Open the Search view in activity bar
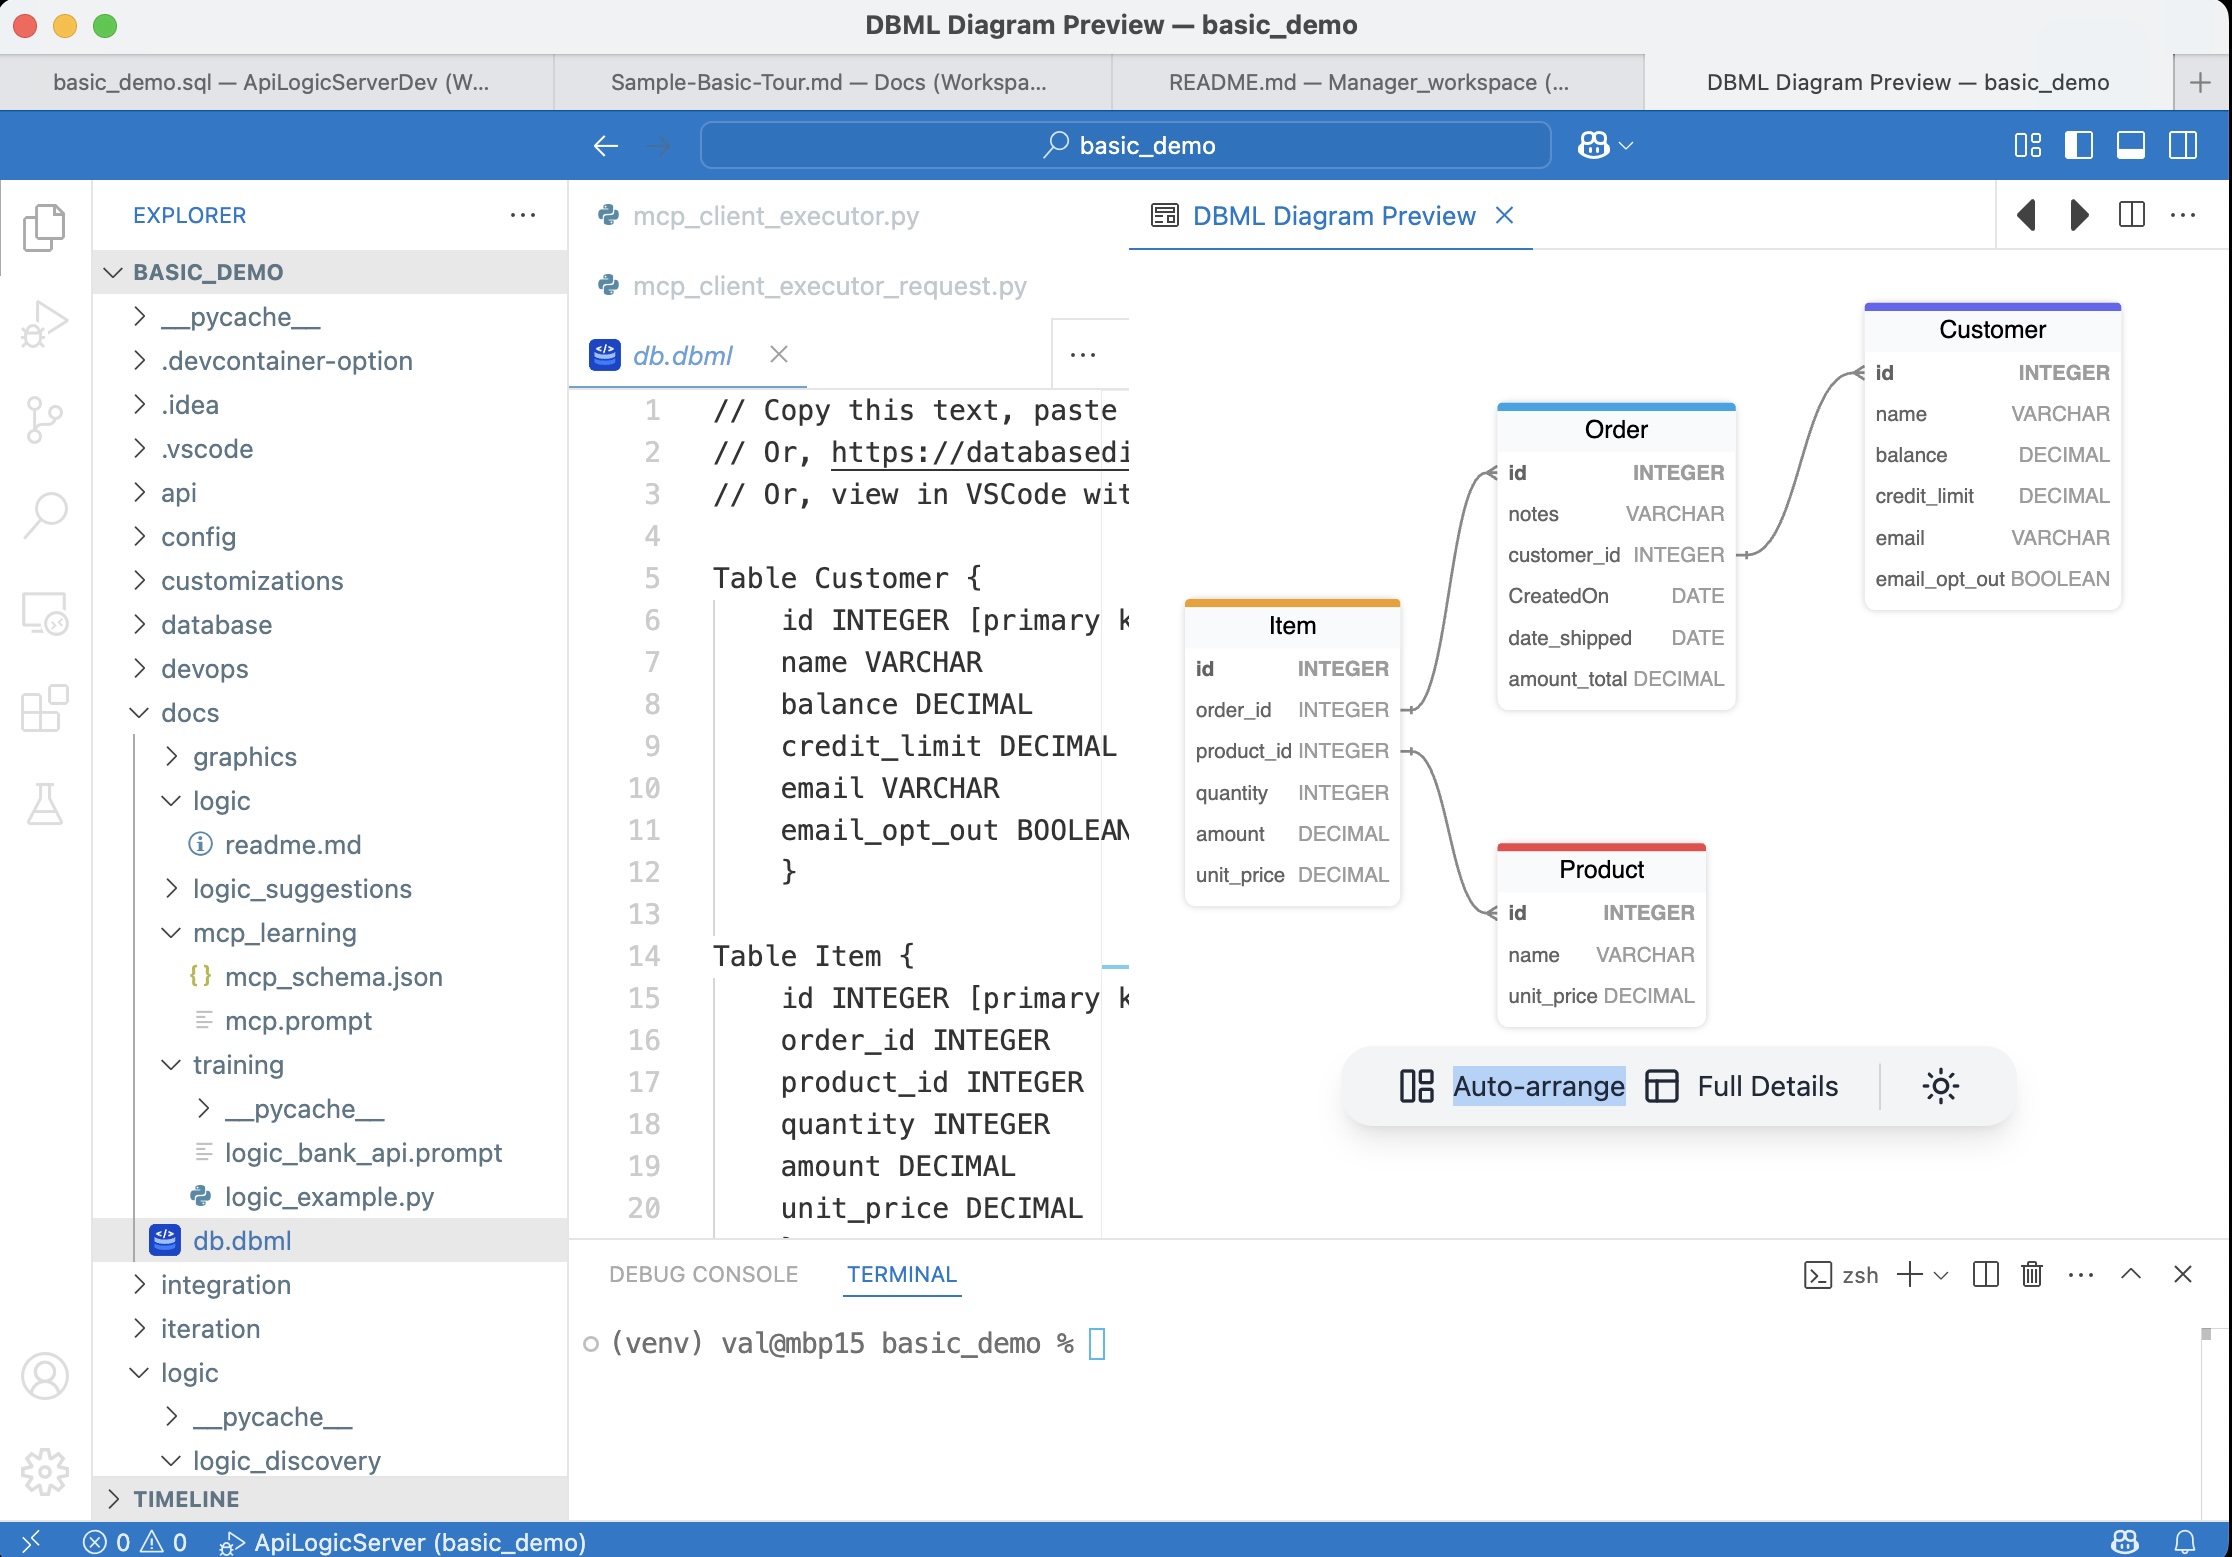Image resolution: width=2232 pixels, height=1557 pixels. point(44,515)
